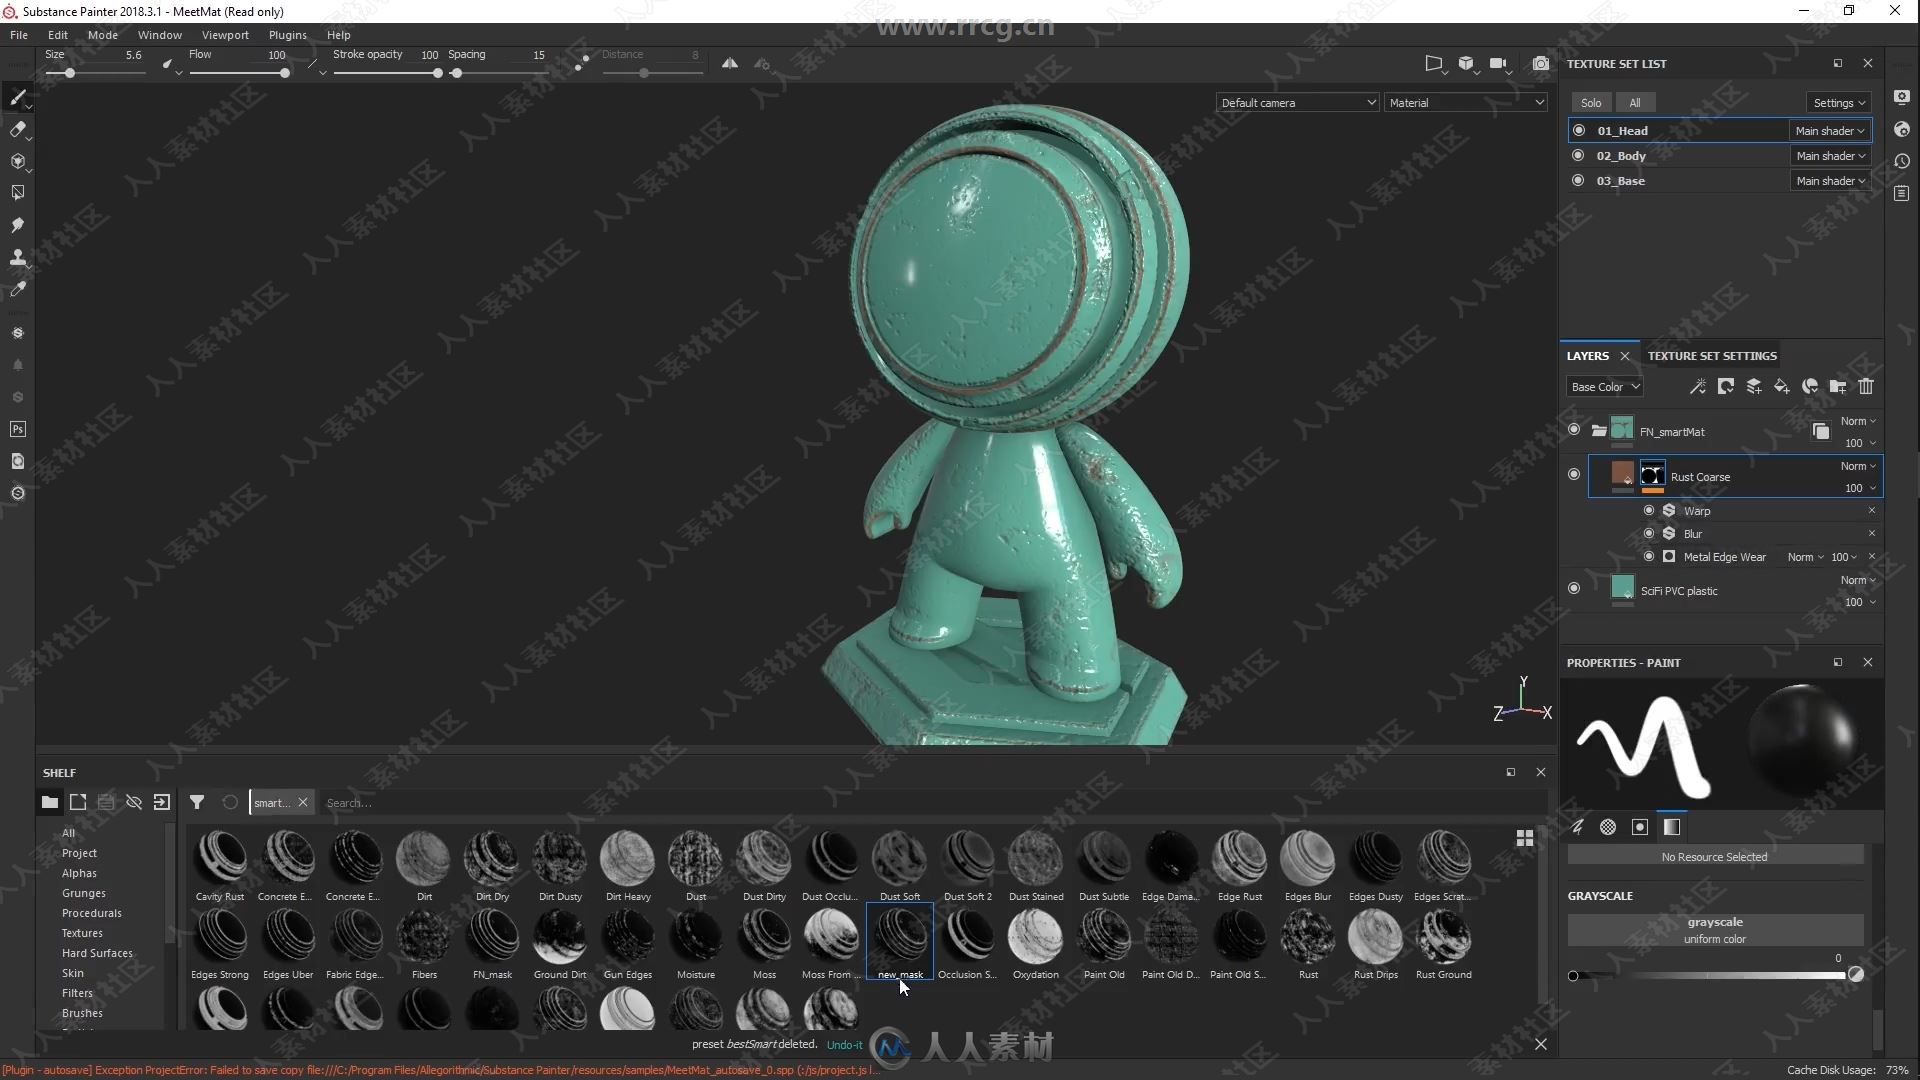Add a new paint layer
Image resolution: width=1920 pixels, height=1080 pixels.
(1754, 386)
